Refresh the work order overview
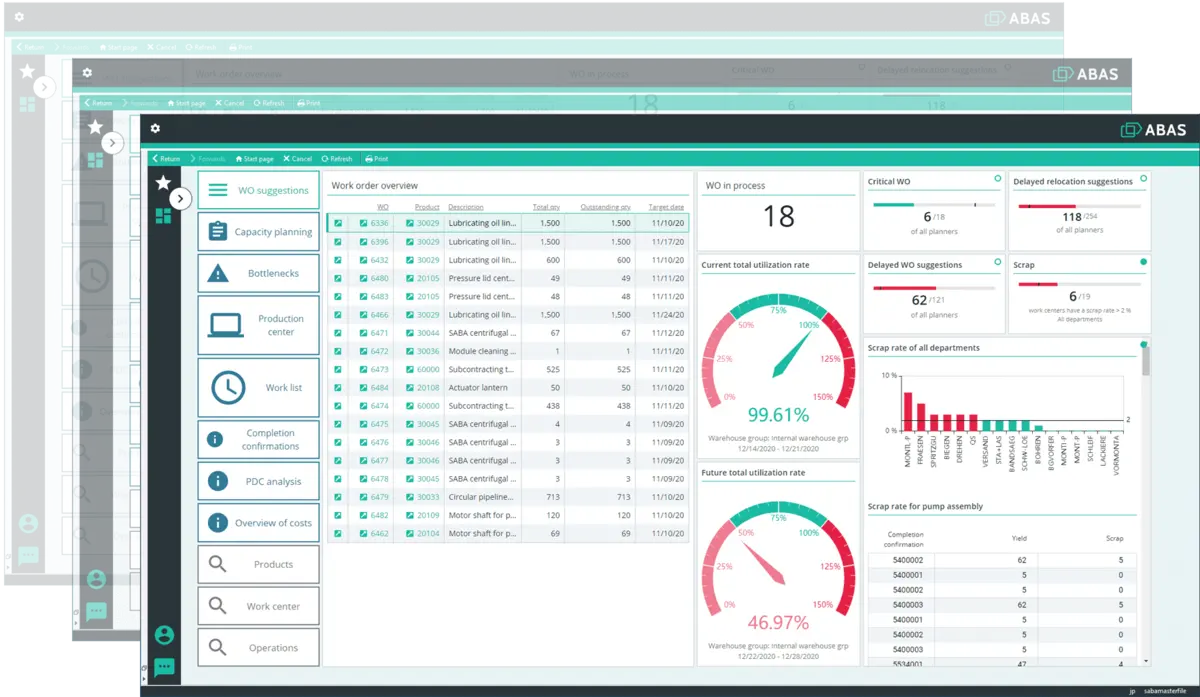Image resolution: width=1200 pixels, height=697 pixels. point(335,158)
